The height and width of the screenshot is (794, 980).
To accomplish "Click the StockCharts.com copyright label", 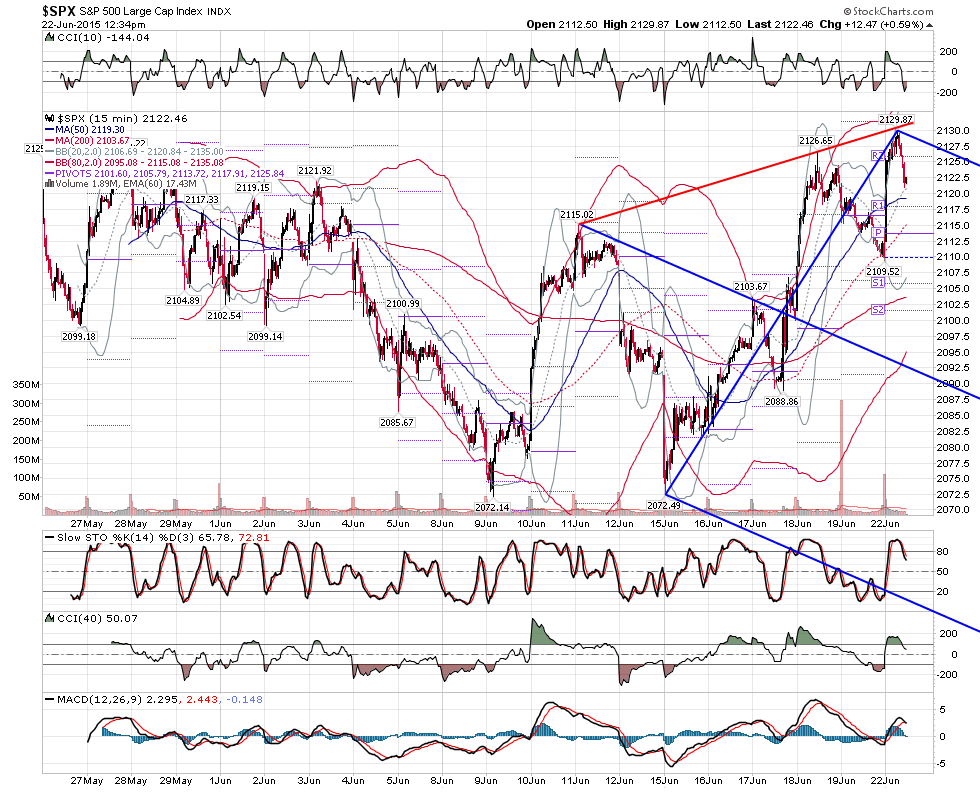I will [888, 11].
